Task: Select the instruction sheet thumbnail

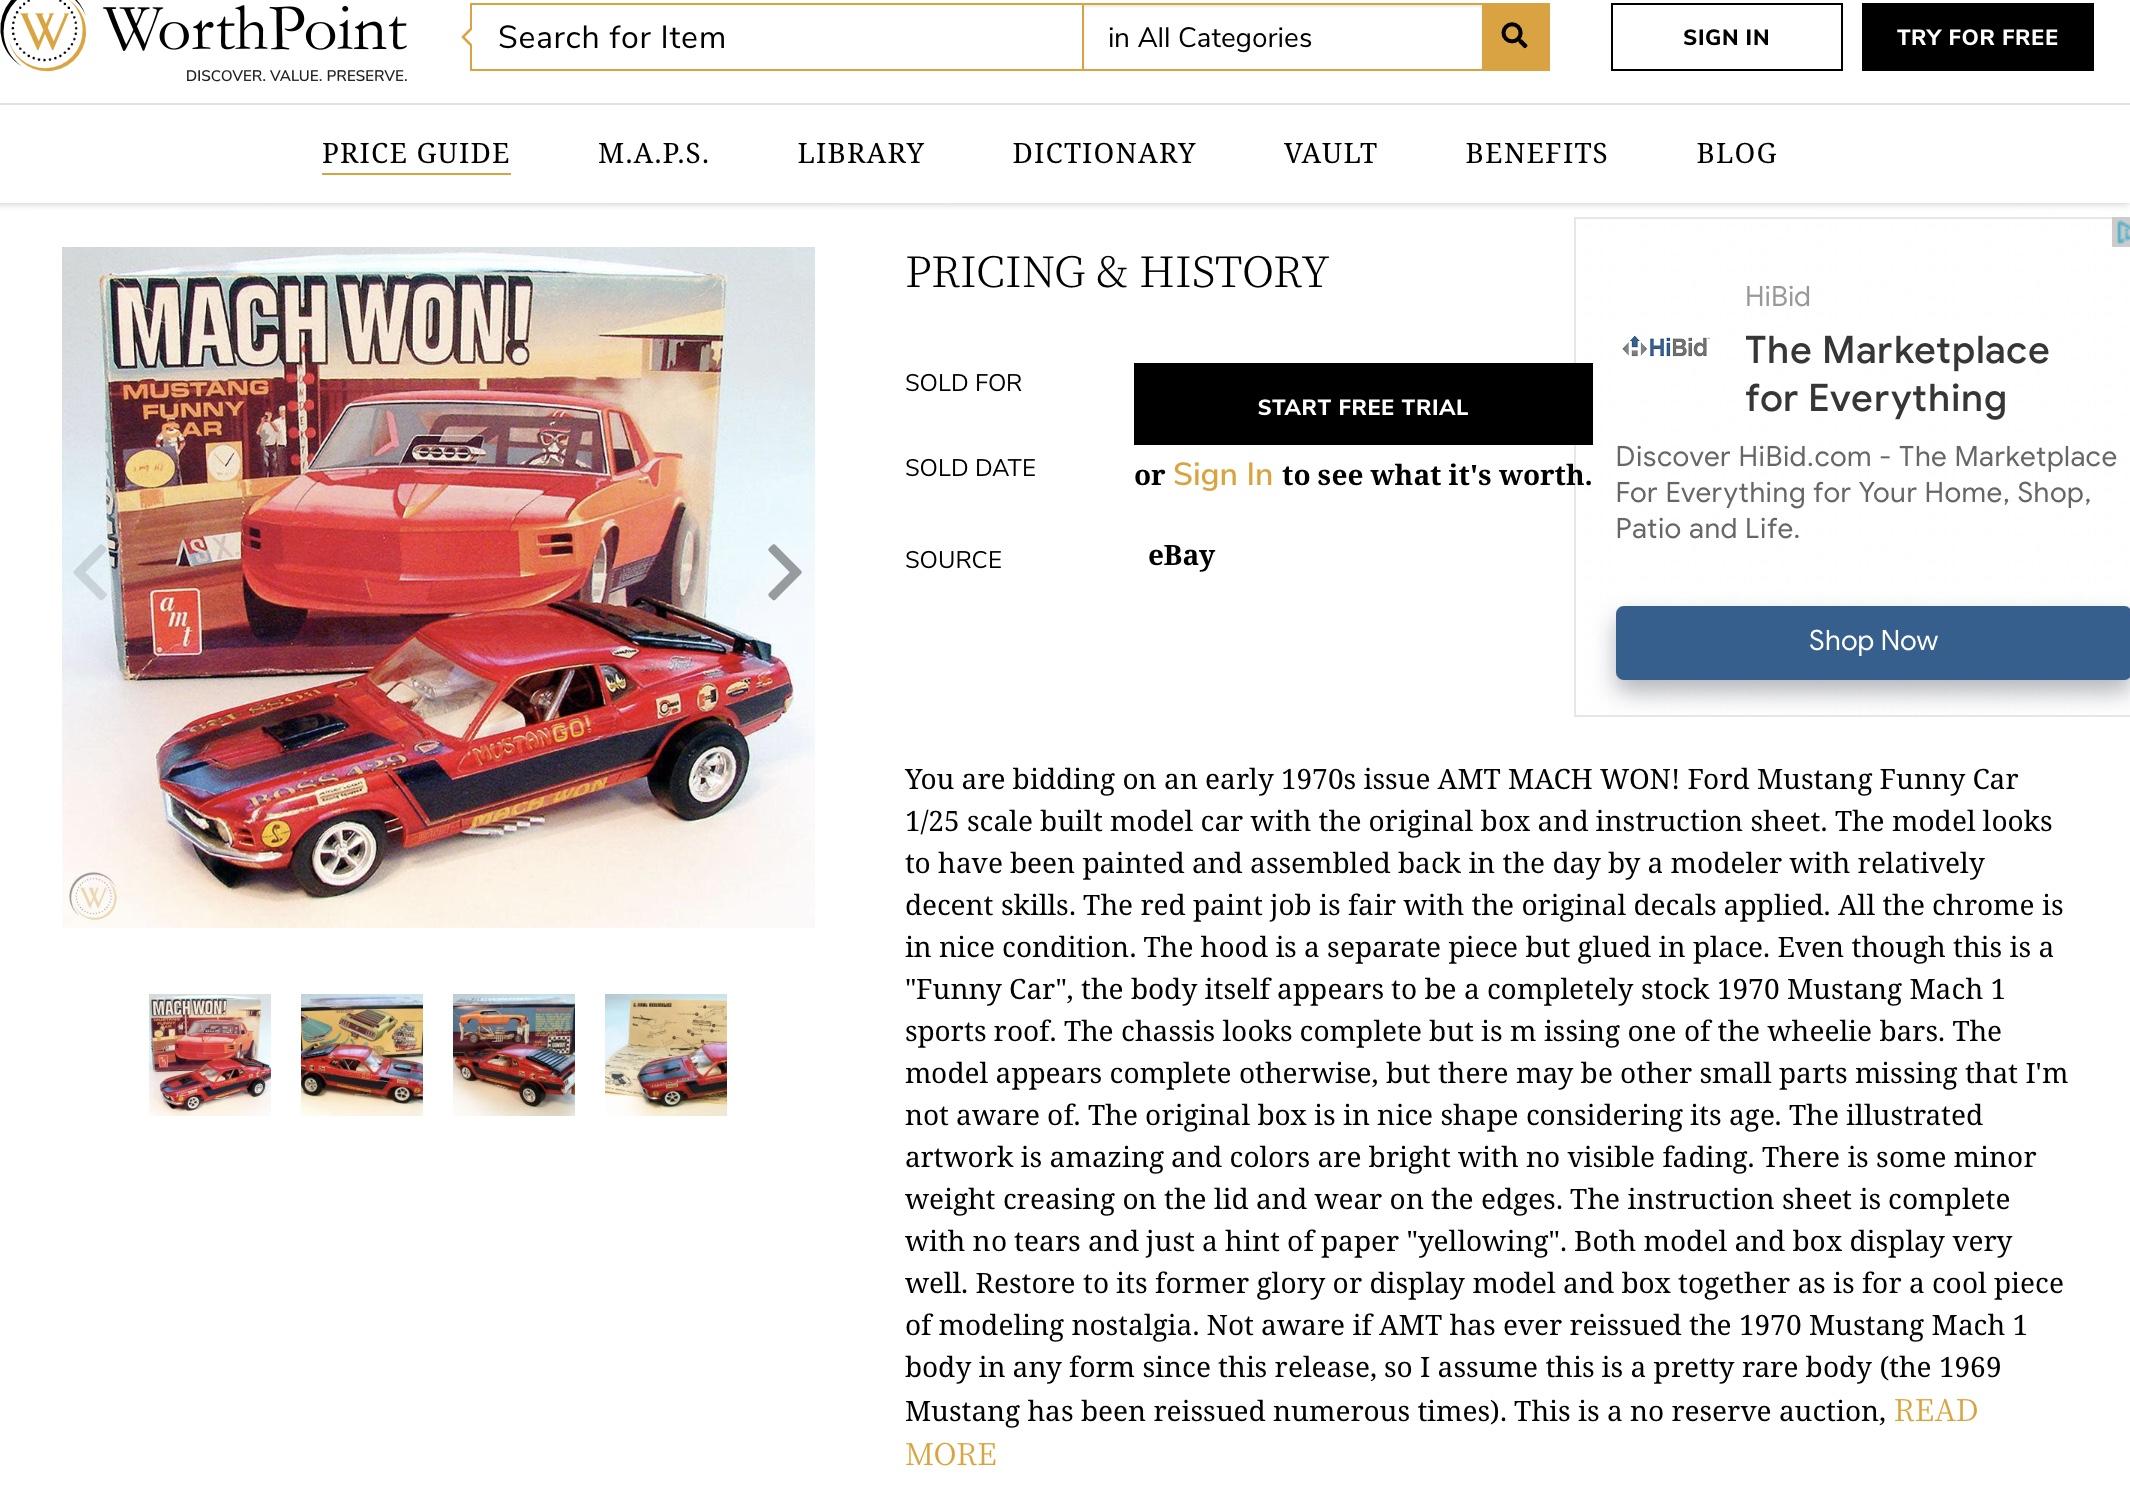Action: coord(666,1054)
